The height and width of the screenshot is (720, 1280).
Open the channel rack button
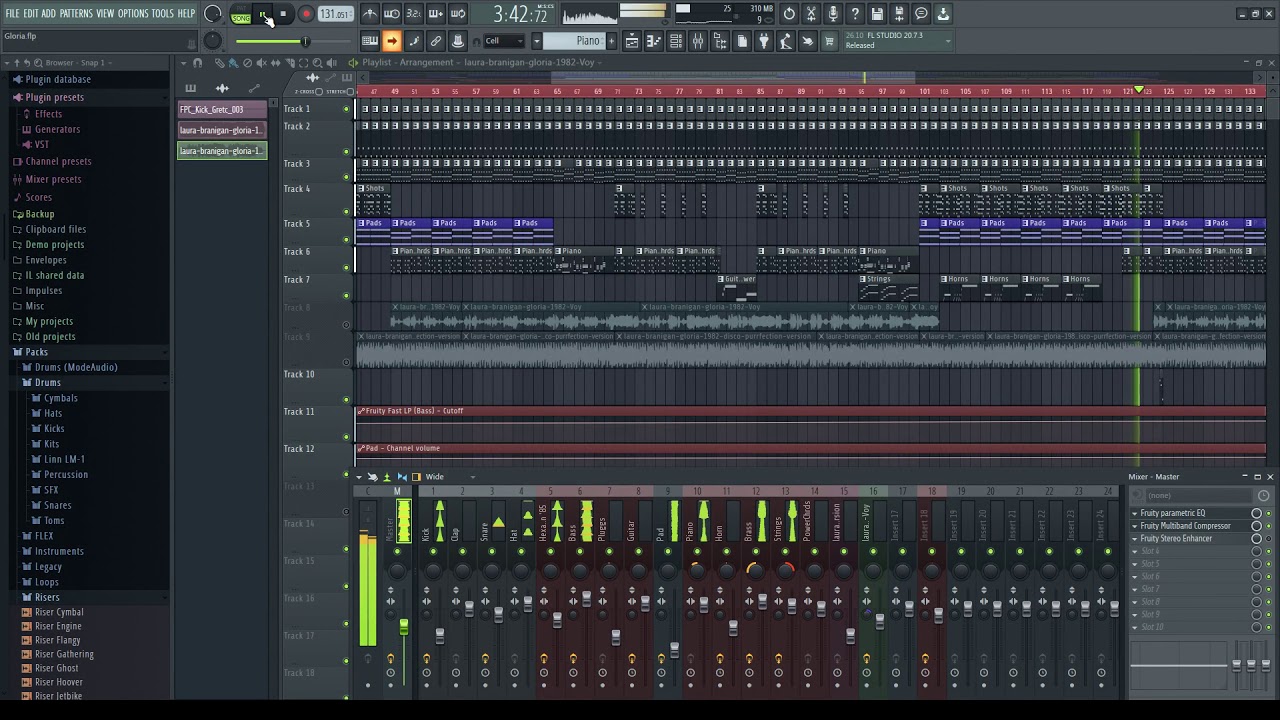(x=676, y=41)
